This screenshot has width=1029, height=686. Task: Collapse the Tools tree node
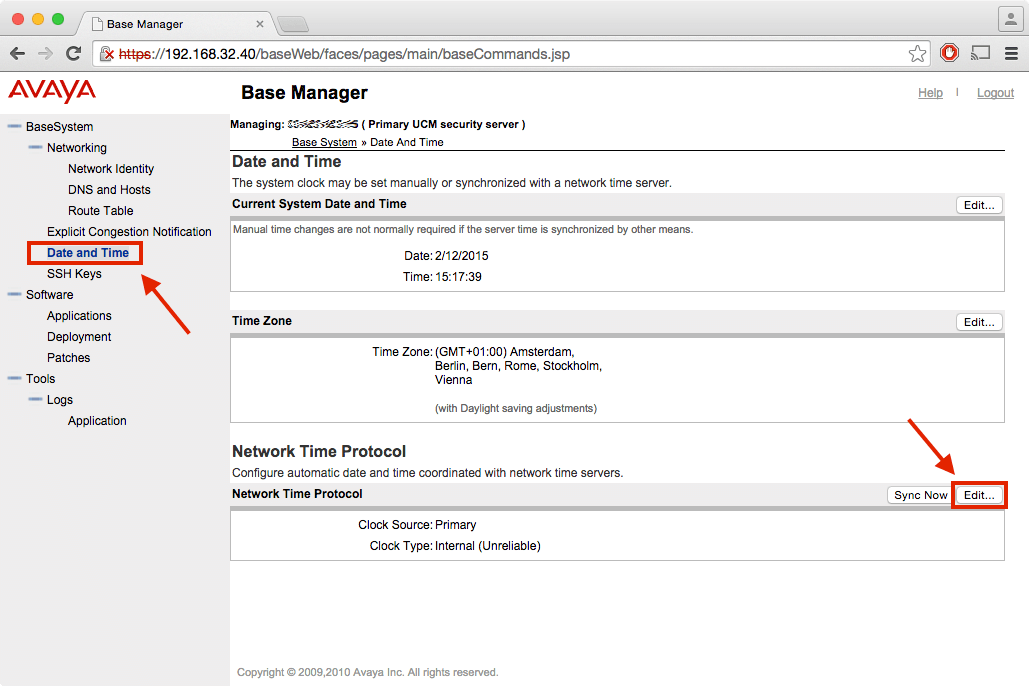[14, 378]
